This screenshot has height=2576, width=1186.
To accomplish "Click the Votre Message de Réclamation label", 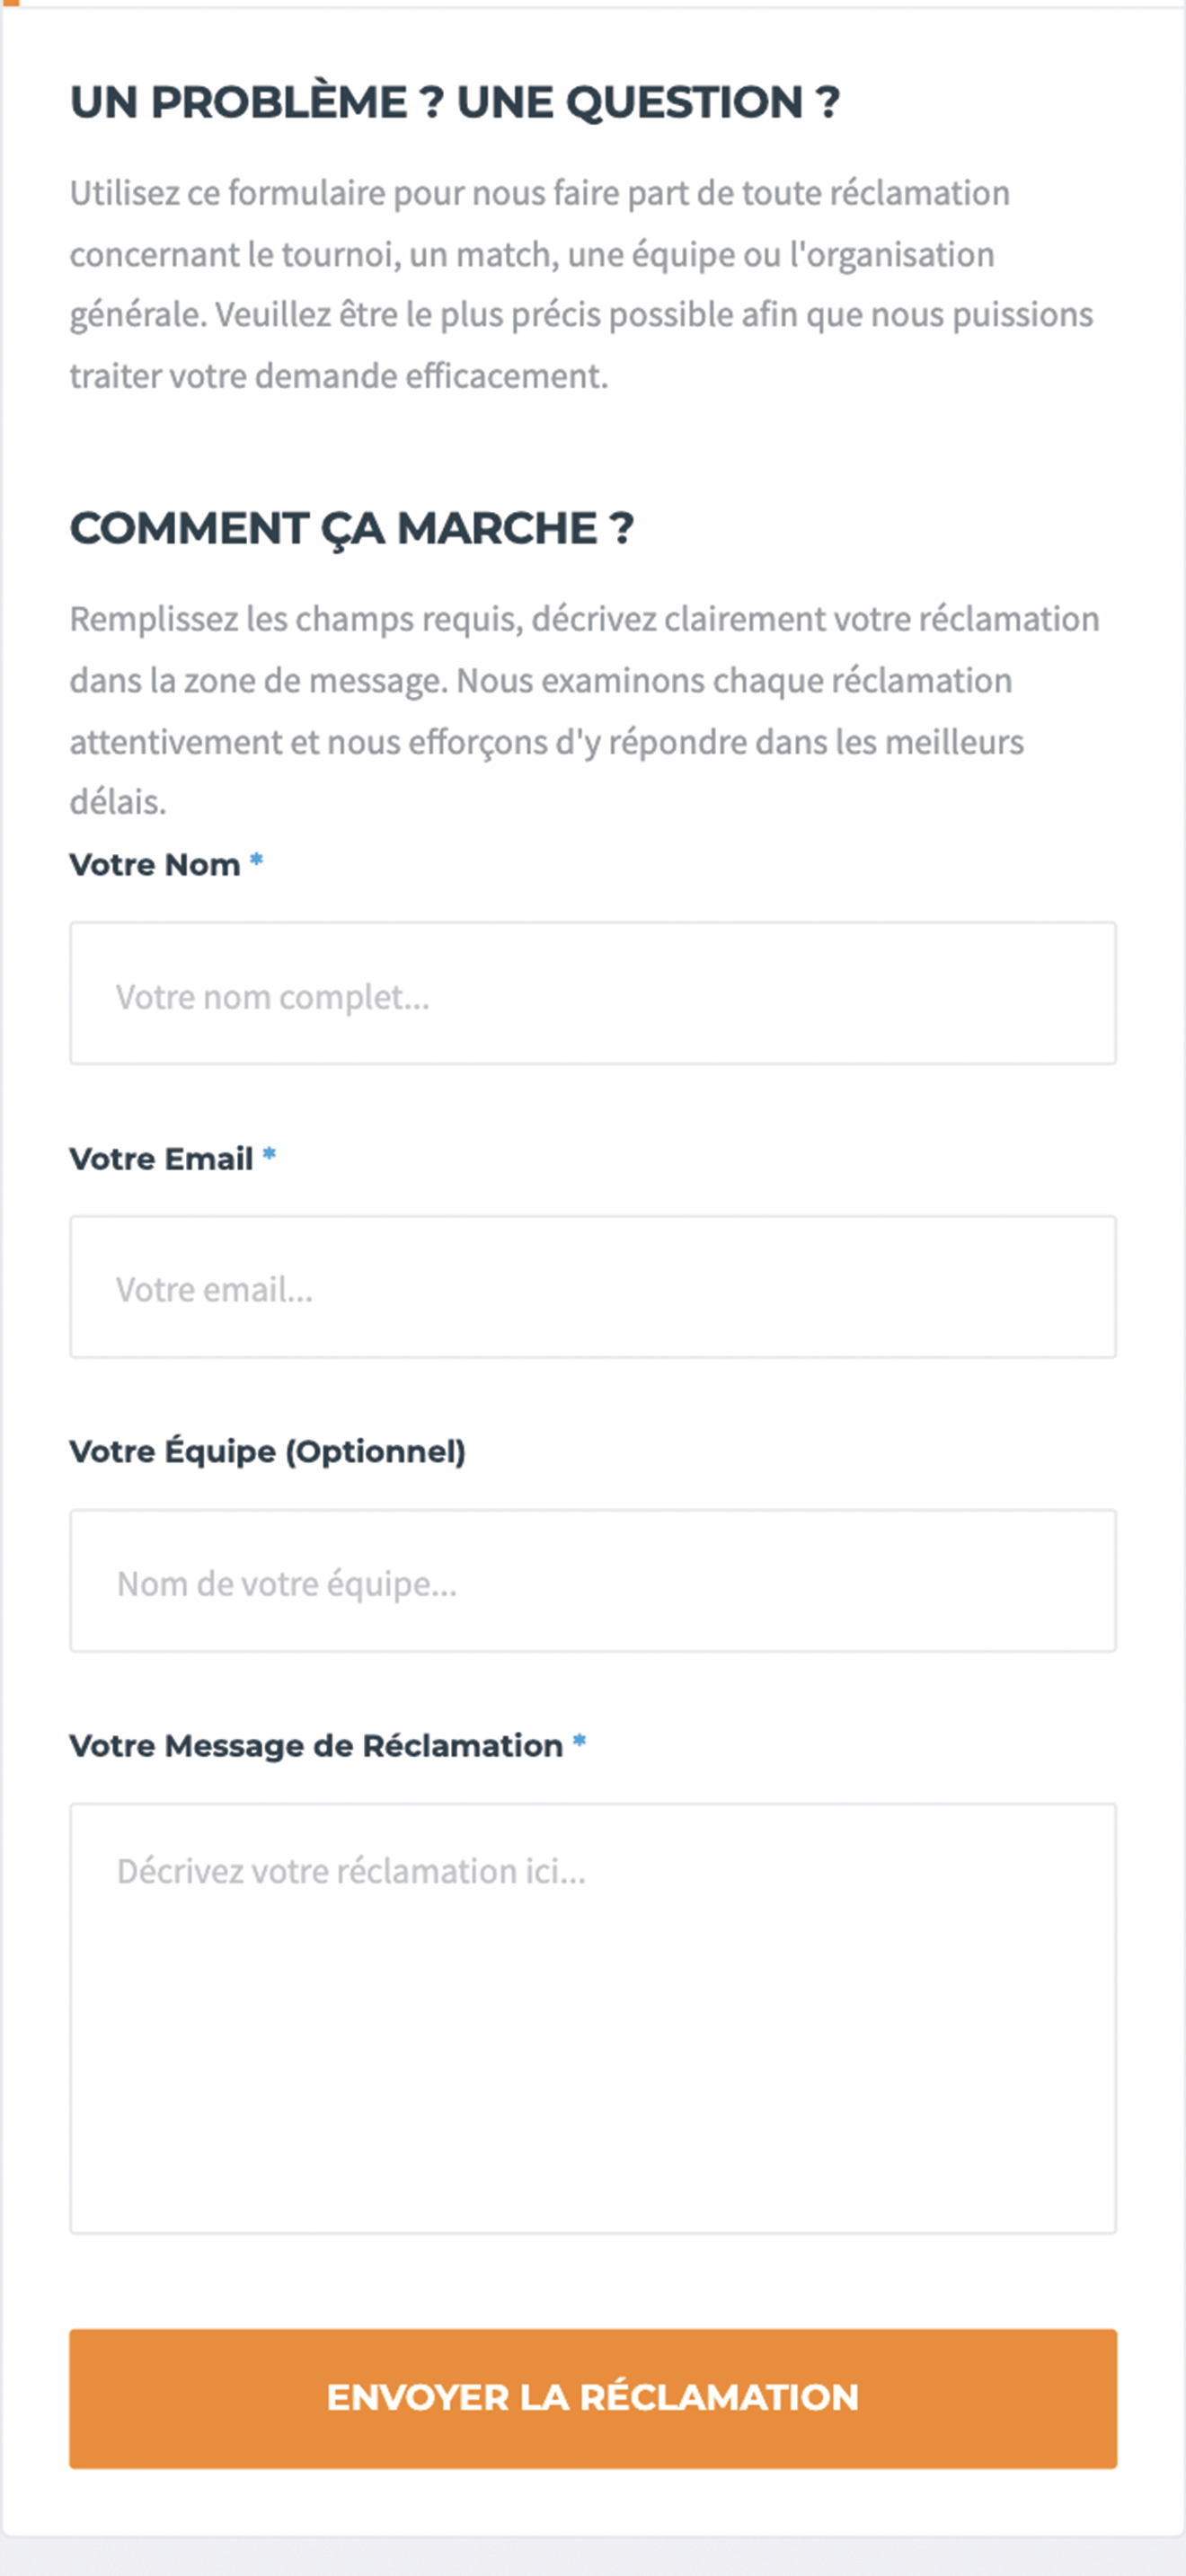I will tap(316, 1746).
